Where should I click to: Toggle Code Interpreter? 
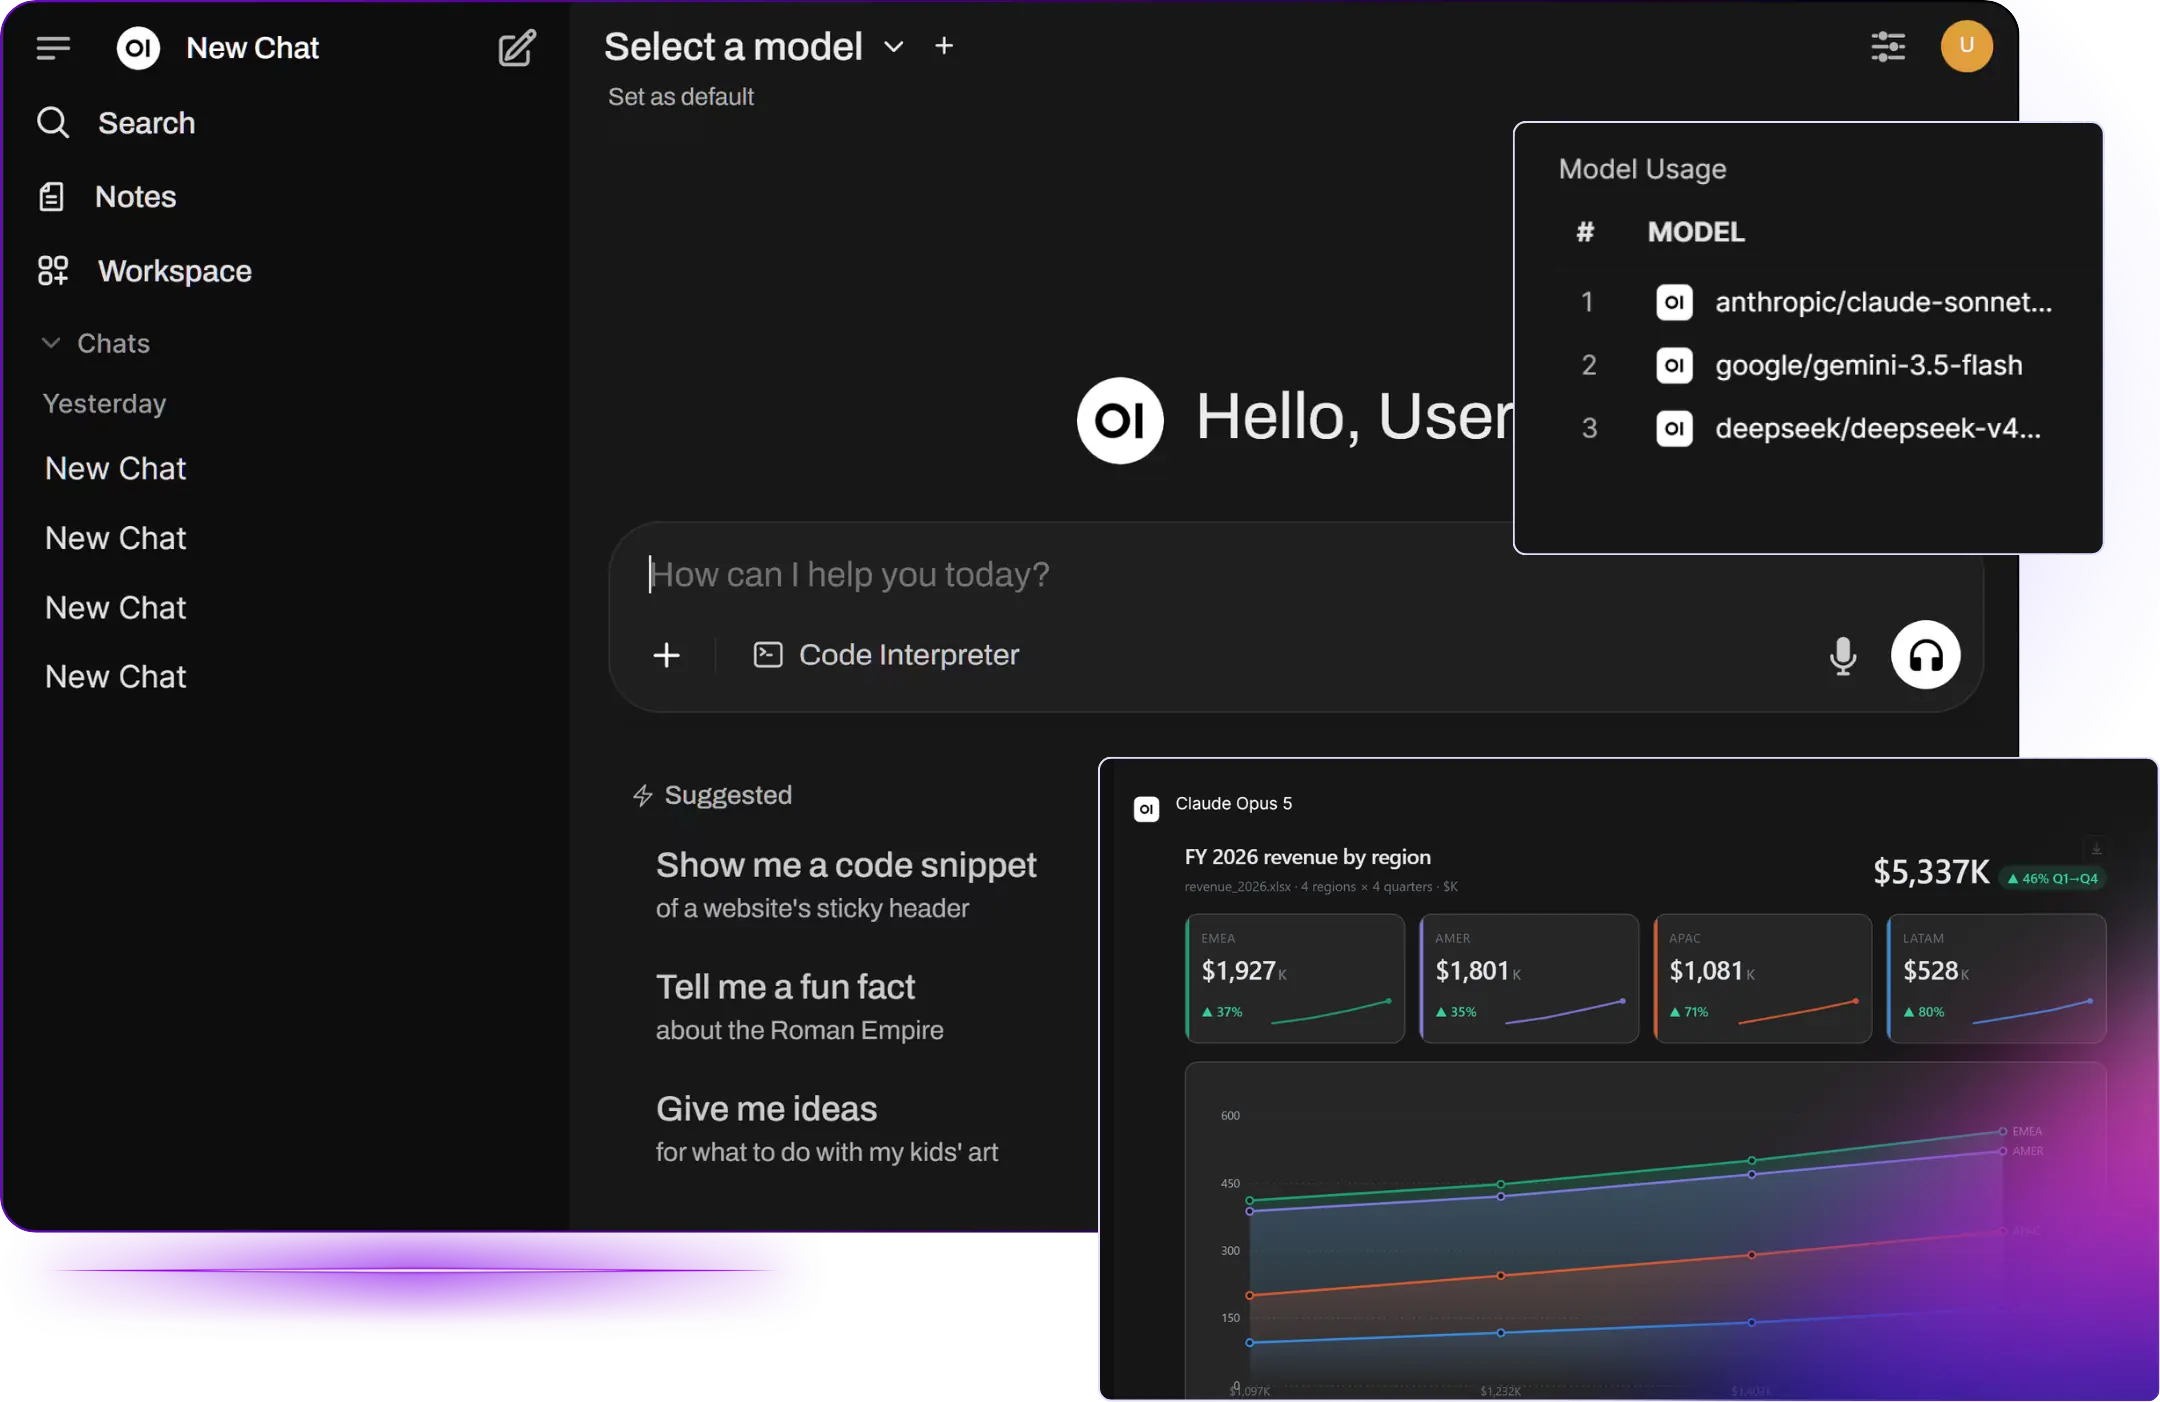click(886, 655)
